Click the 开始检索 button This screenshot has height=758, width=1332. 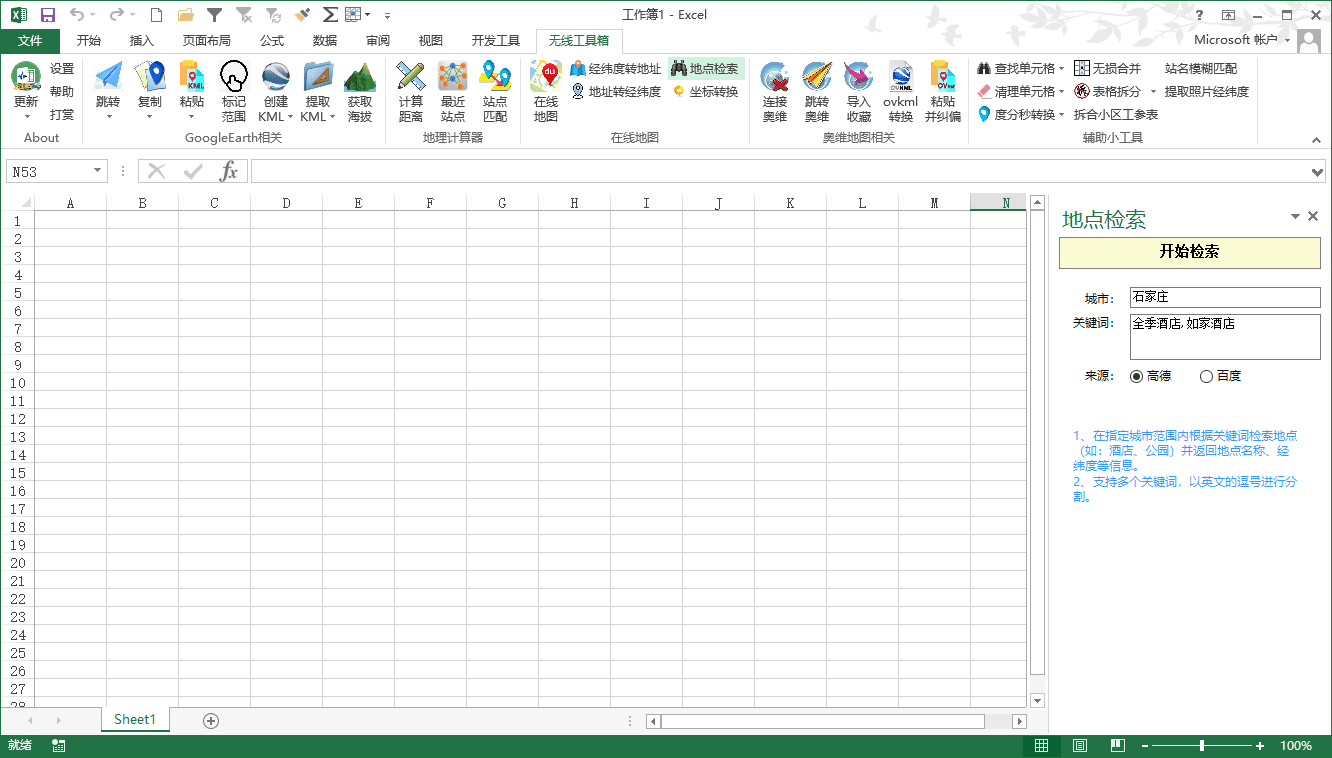click(1189, 252)
